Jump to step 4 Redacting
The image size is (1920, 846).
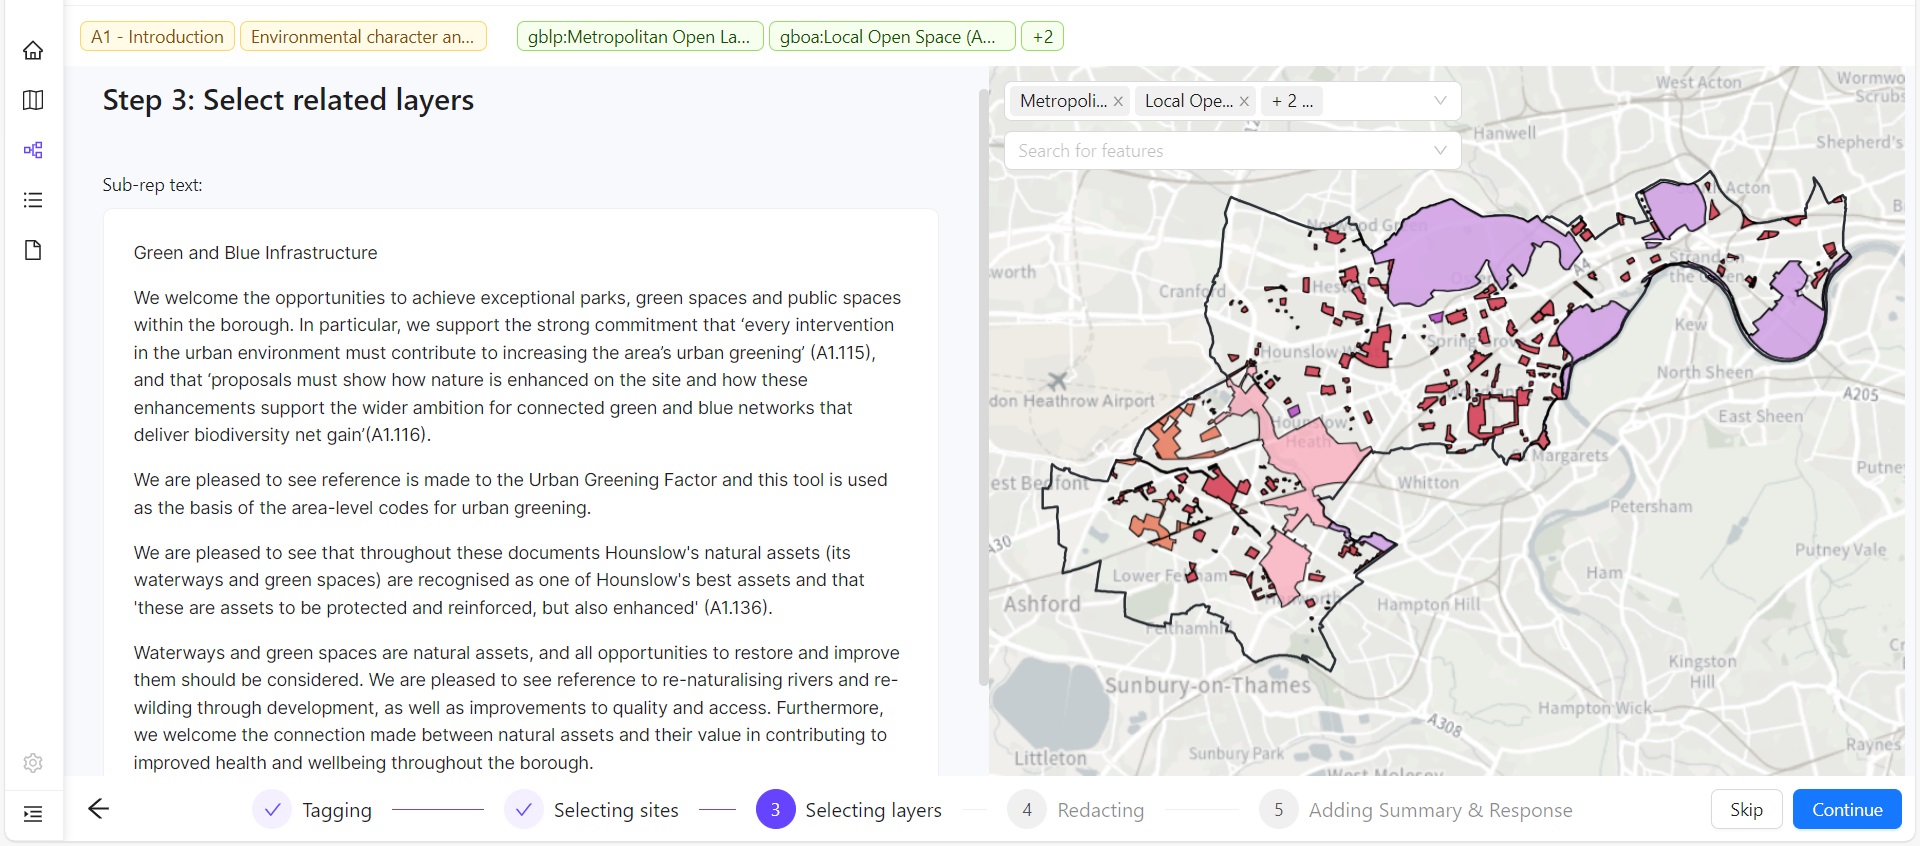1076,810
